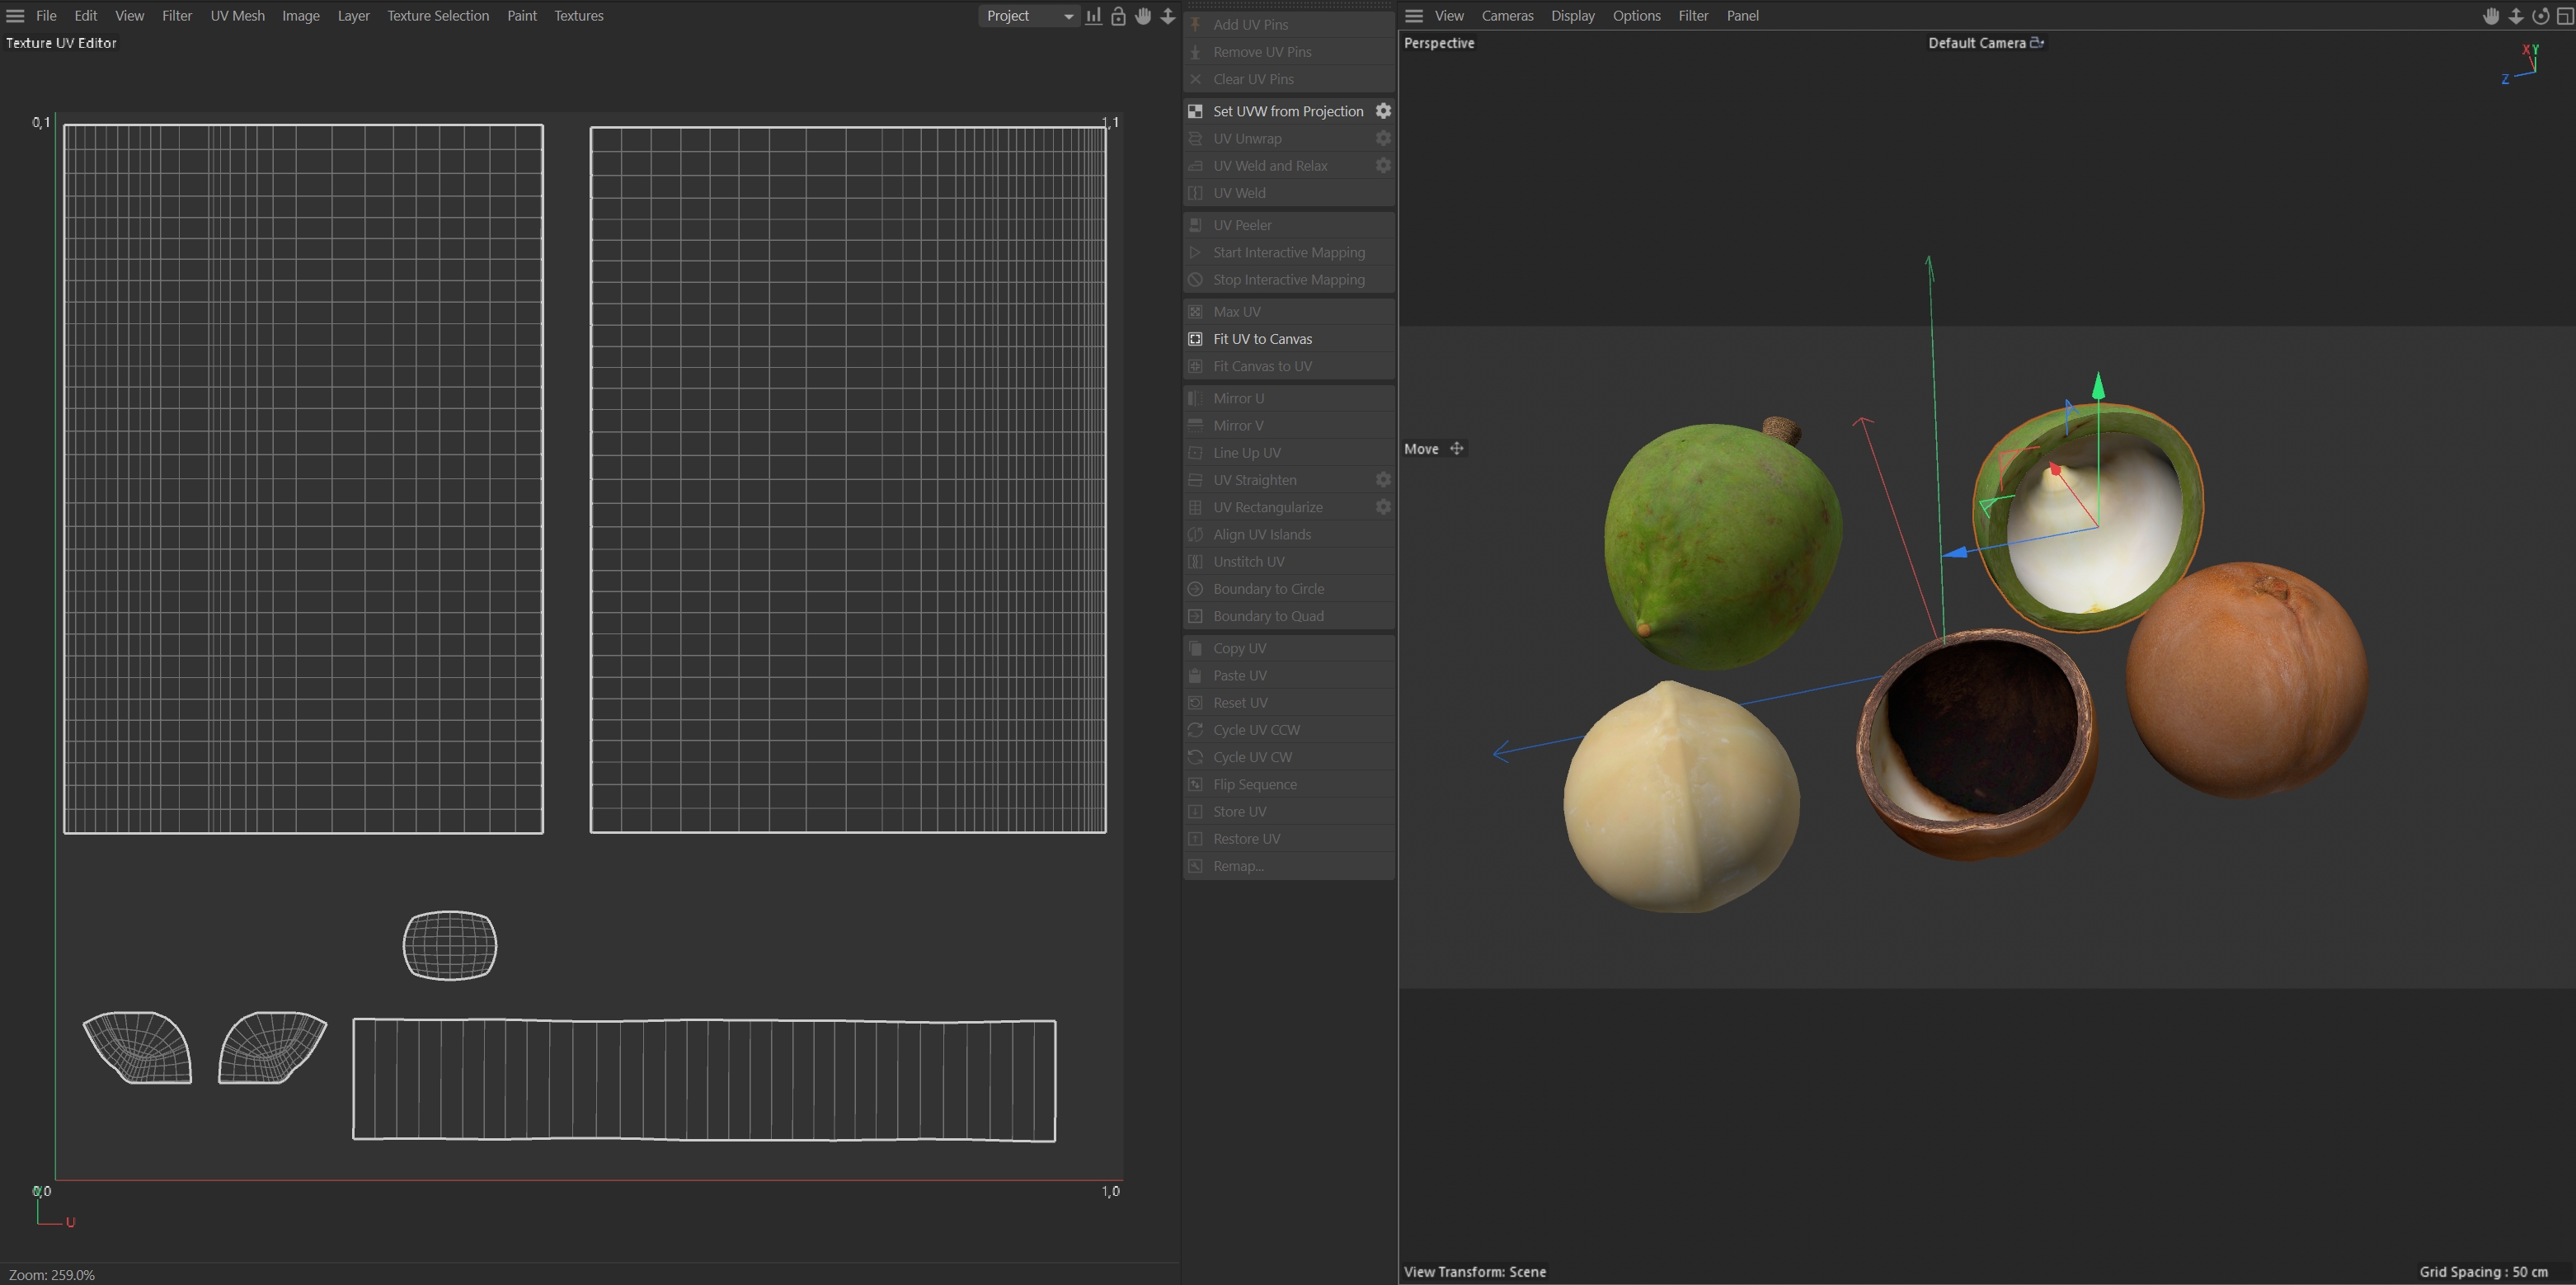Open Set UVW from Projection settings gear
The height and width of the screenshot is (1285, 2576).
[x=1383, y=111]
